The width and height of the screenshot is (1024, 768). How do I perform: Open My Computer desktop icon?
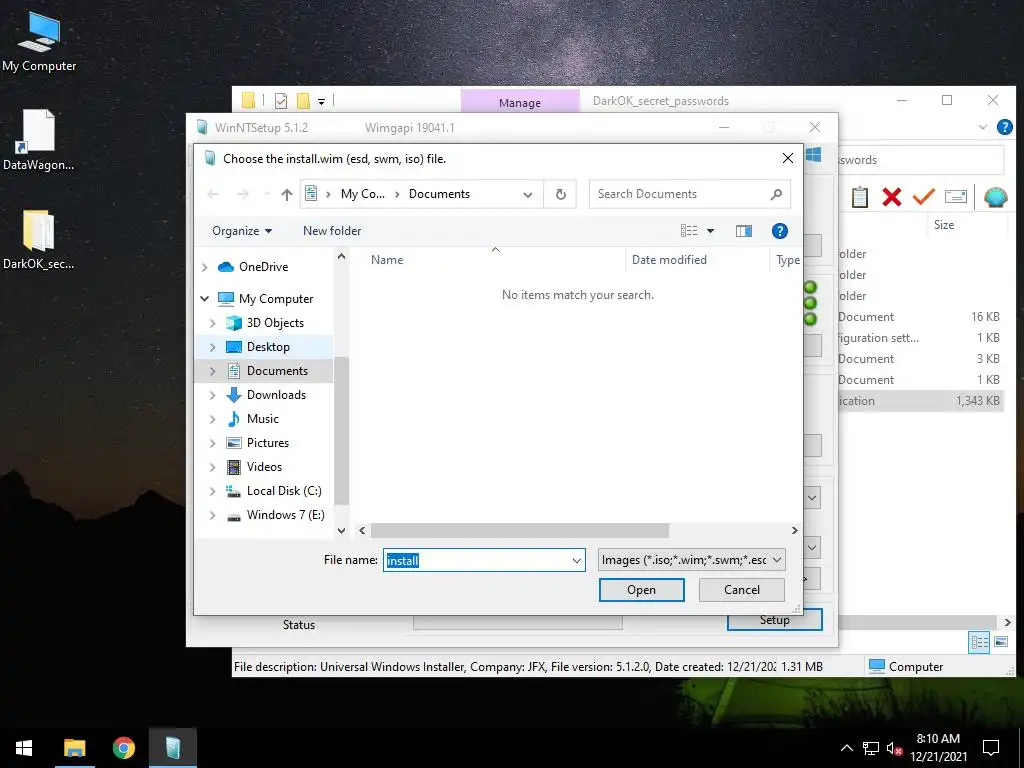click(39, 41)
